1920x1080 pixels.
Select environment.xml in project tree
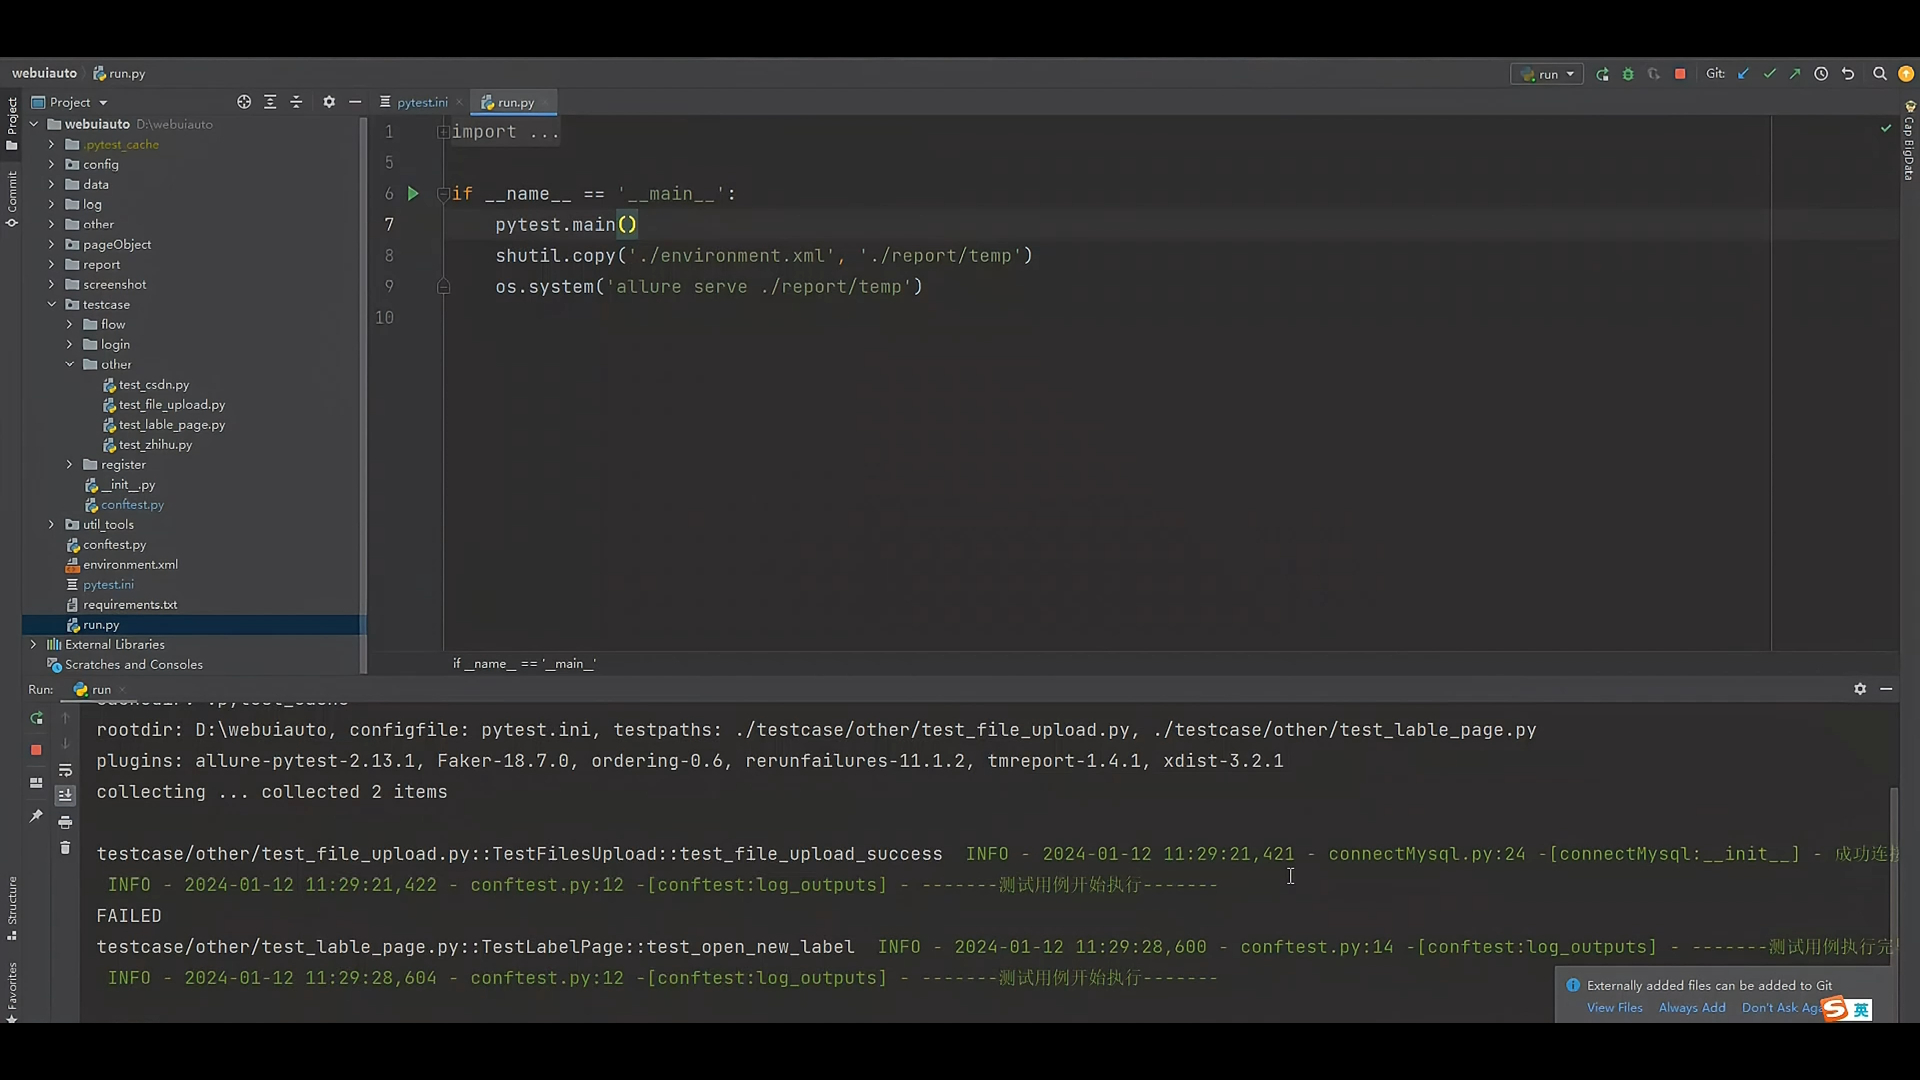[x=130, y=564]
